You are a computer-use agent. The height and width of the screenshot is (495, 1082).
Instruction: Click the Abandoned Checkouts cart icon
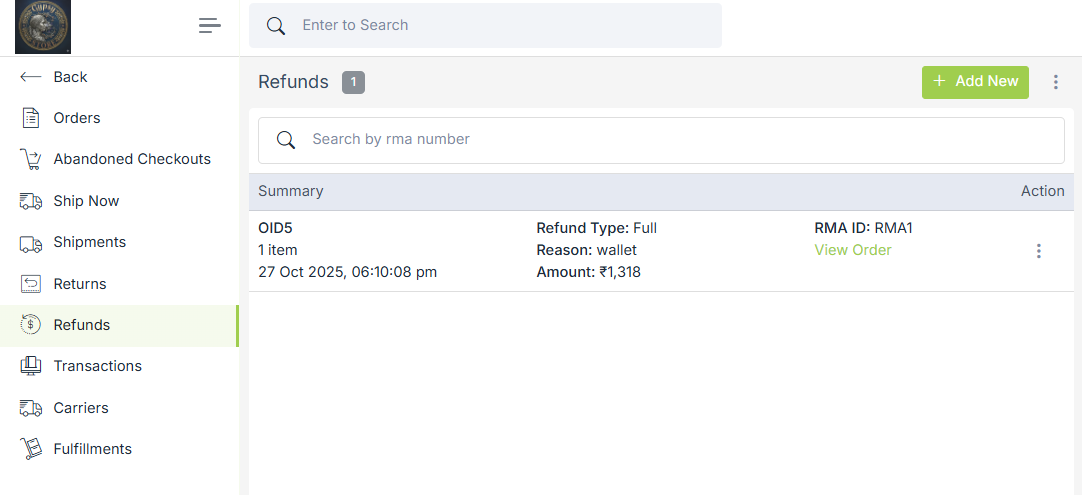pos(31,159)
